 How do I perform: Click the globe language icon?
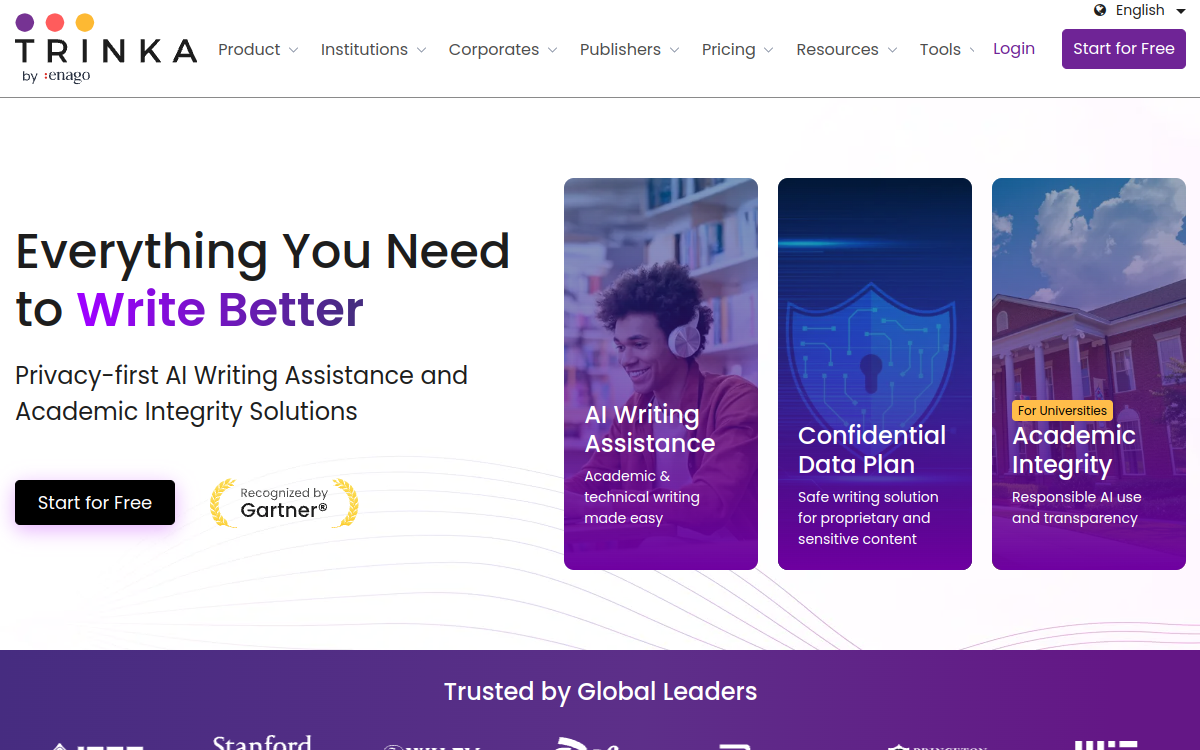point(1100,10)
